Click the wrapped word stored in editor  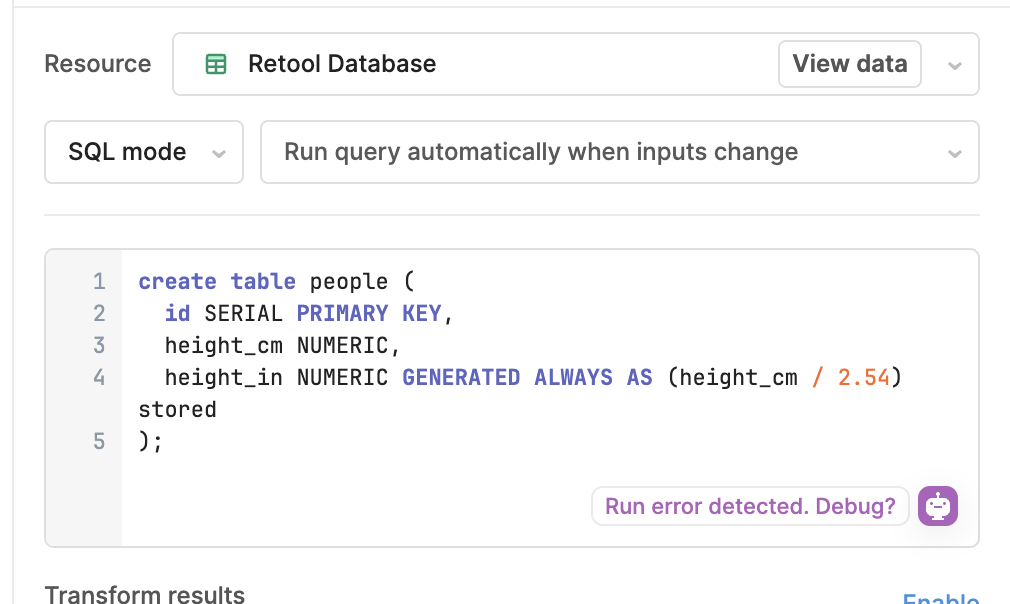[x=177, y=409]
